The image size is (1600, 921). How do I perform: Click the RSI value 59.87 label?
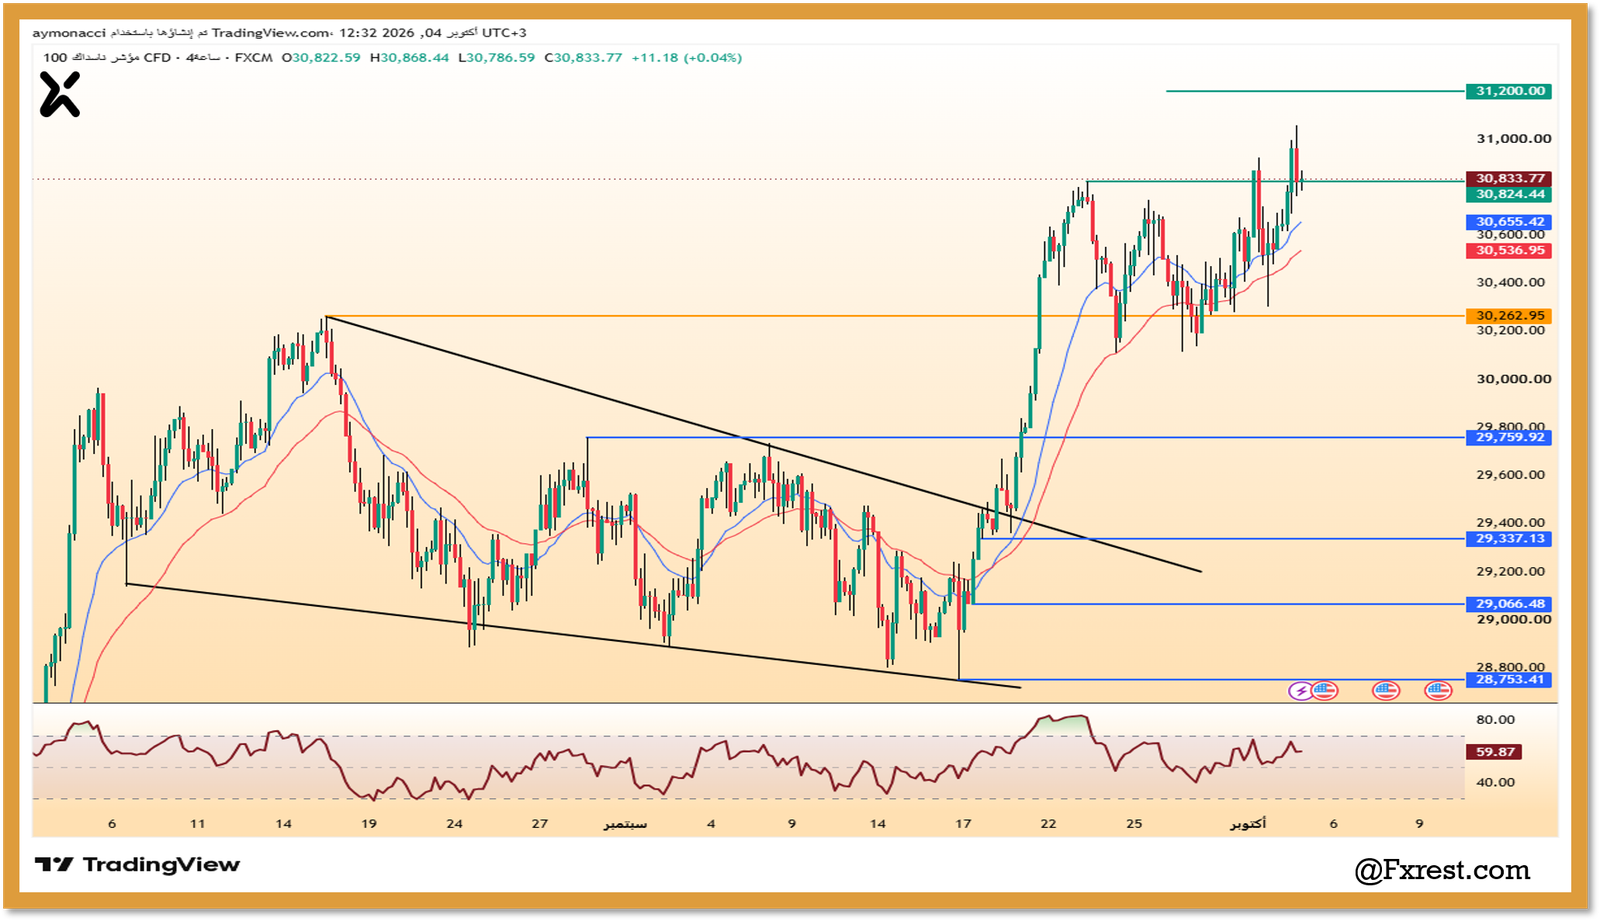1495,751
